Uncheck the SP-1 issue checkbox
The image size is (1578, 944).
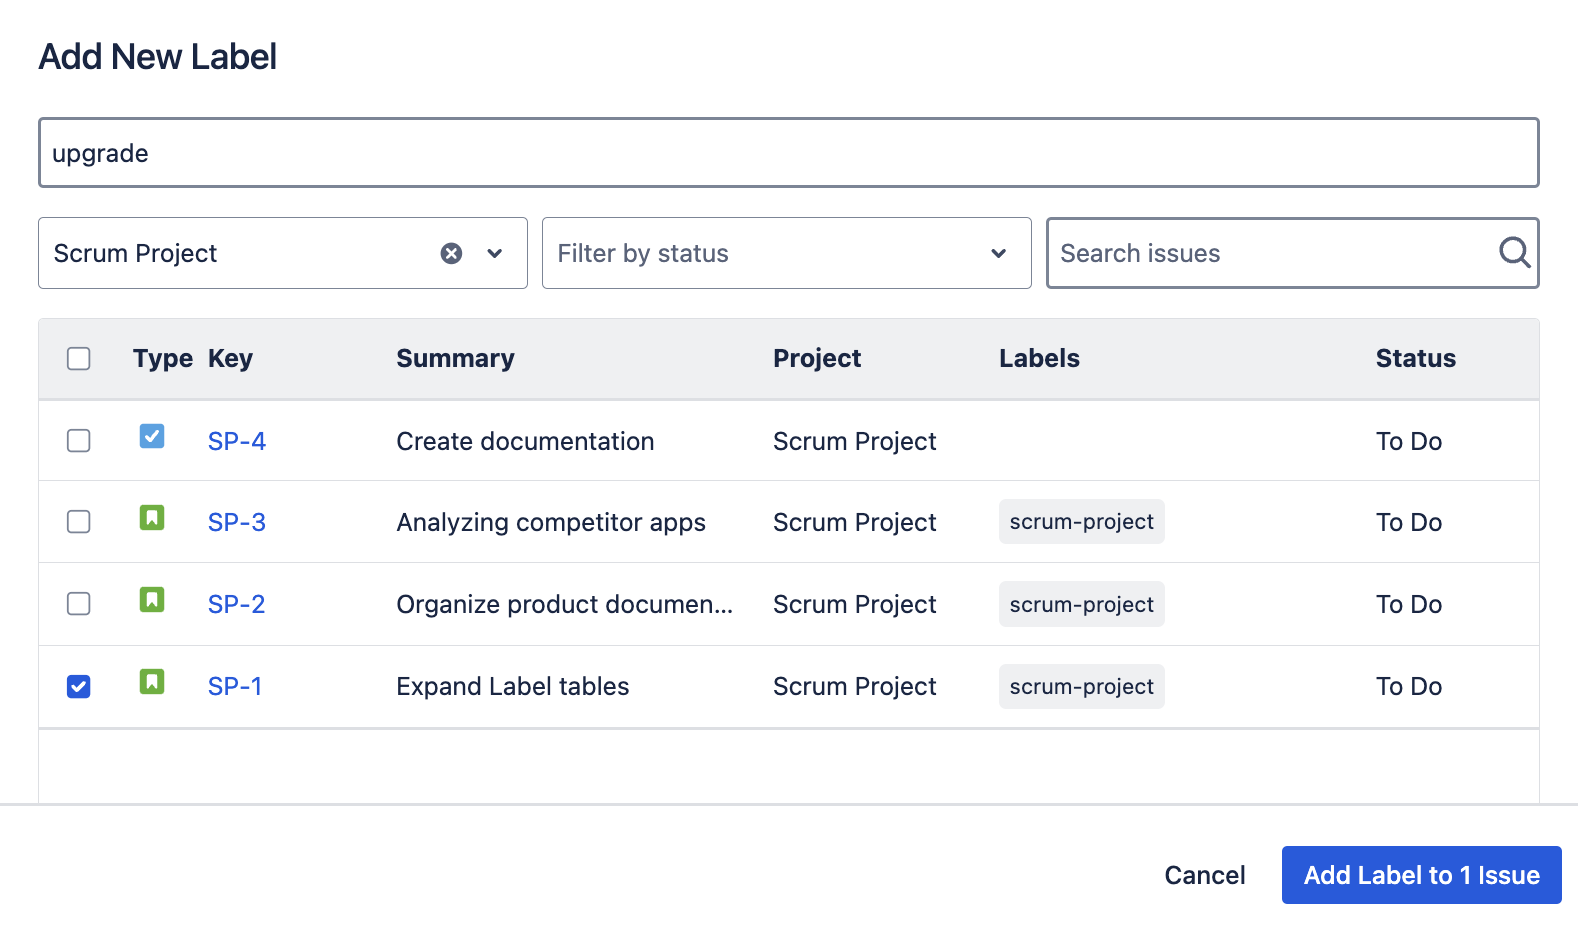[79, 686]
